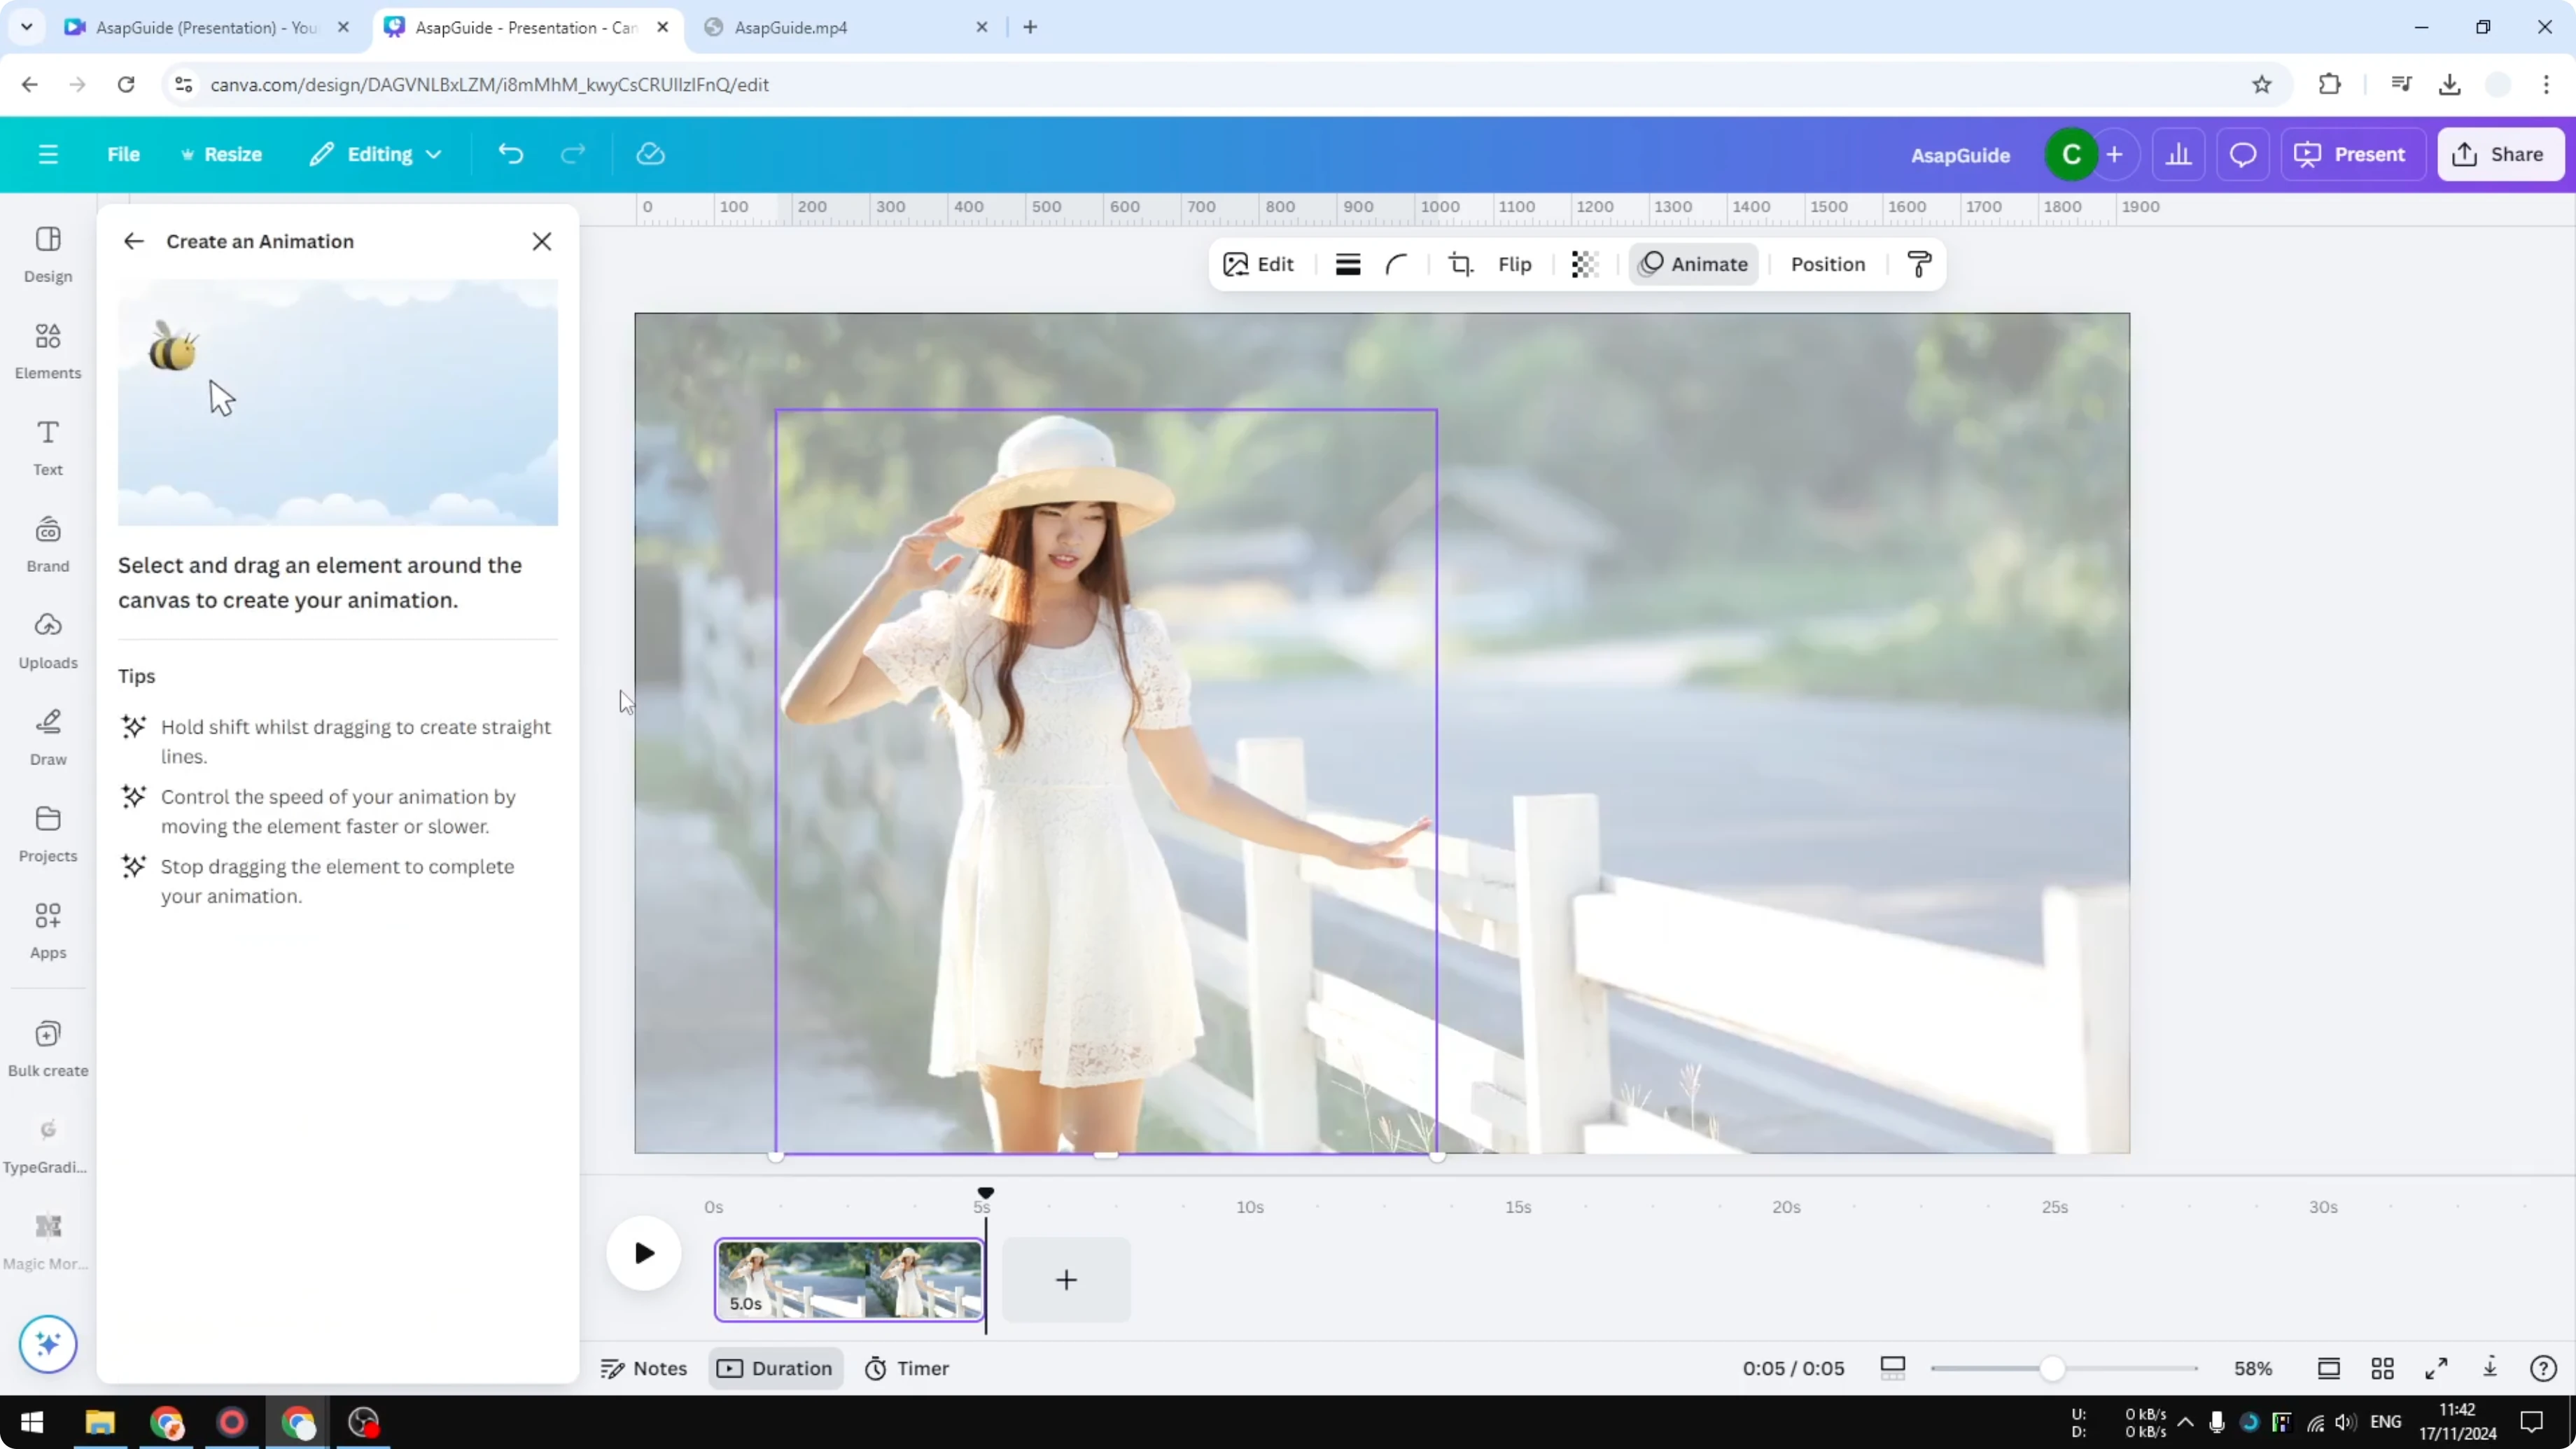
Task: Select the Text tool in the sidebar
Action: coord(47,445)
